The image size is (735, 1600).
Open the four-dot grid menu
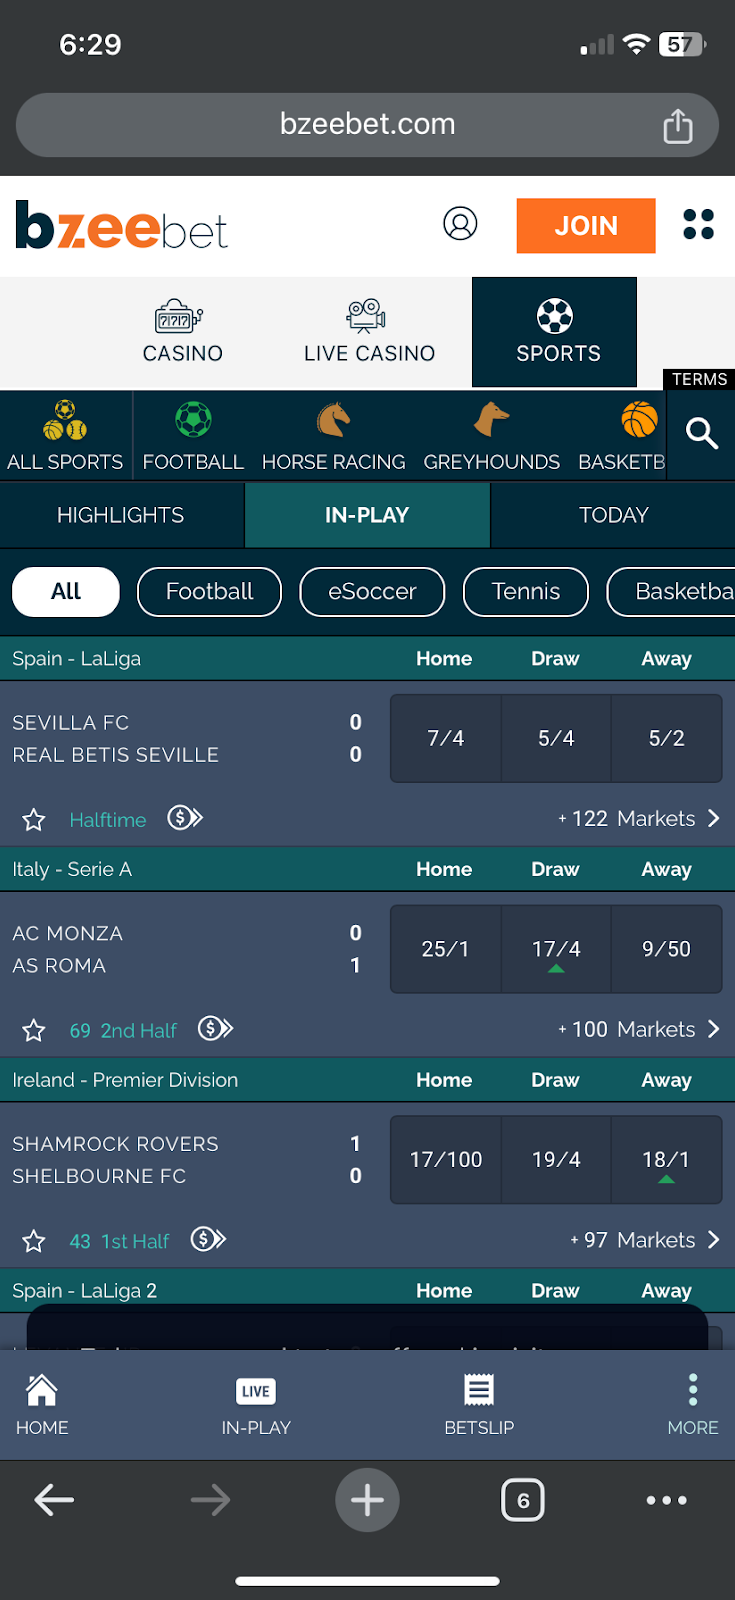coord(698,224)
